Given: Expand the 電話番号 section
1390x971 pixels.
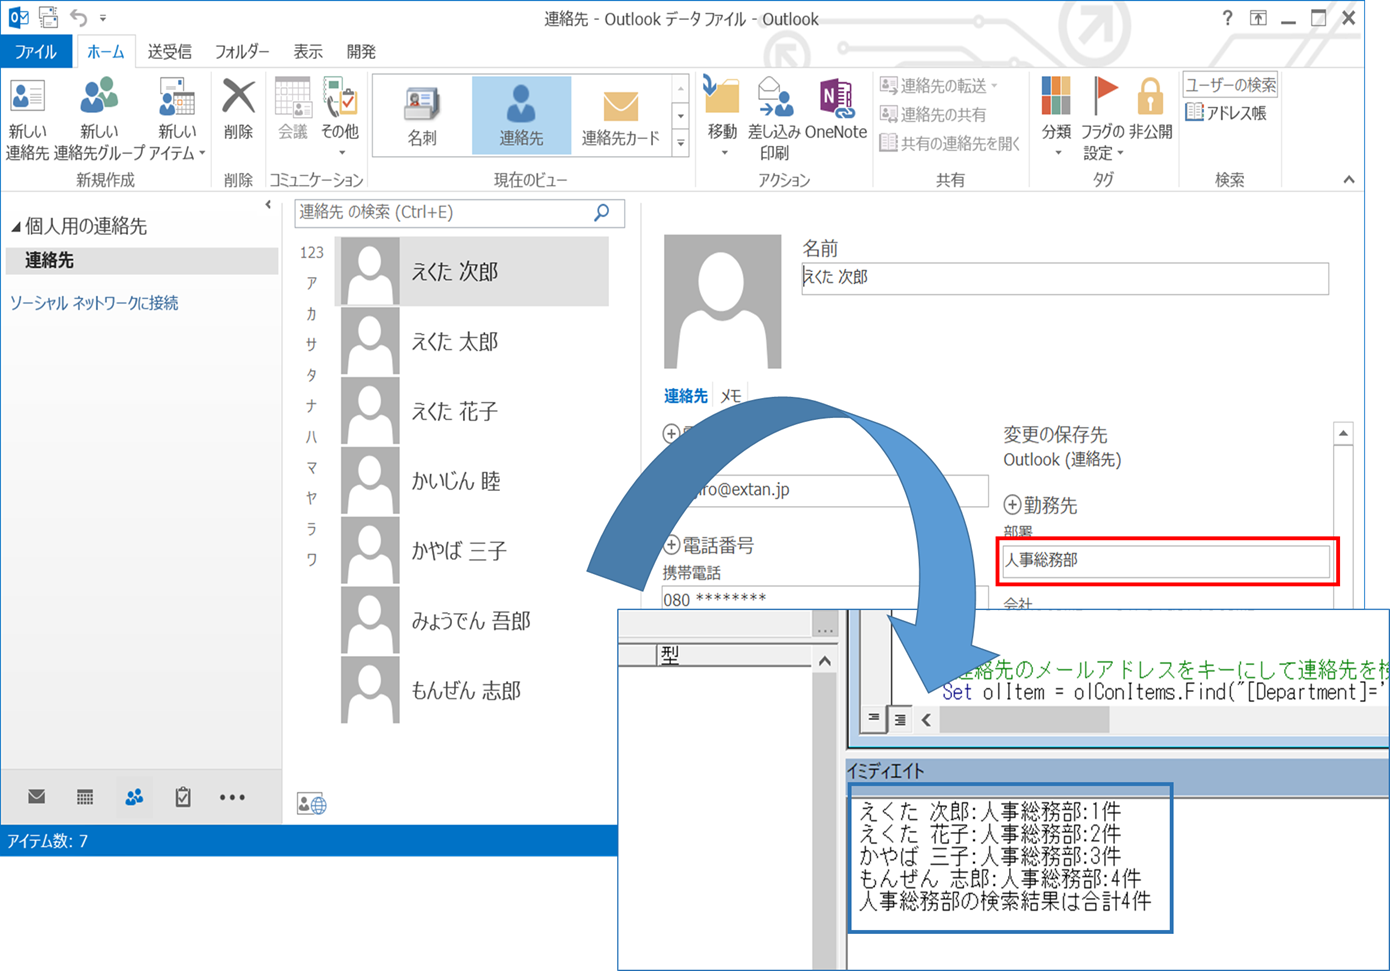Looking at the screenshot, I should (x=672, y=545).
